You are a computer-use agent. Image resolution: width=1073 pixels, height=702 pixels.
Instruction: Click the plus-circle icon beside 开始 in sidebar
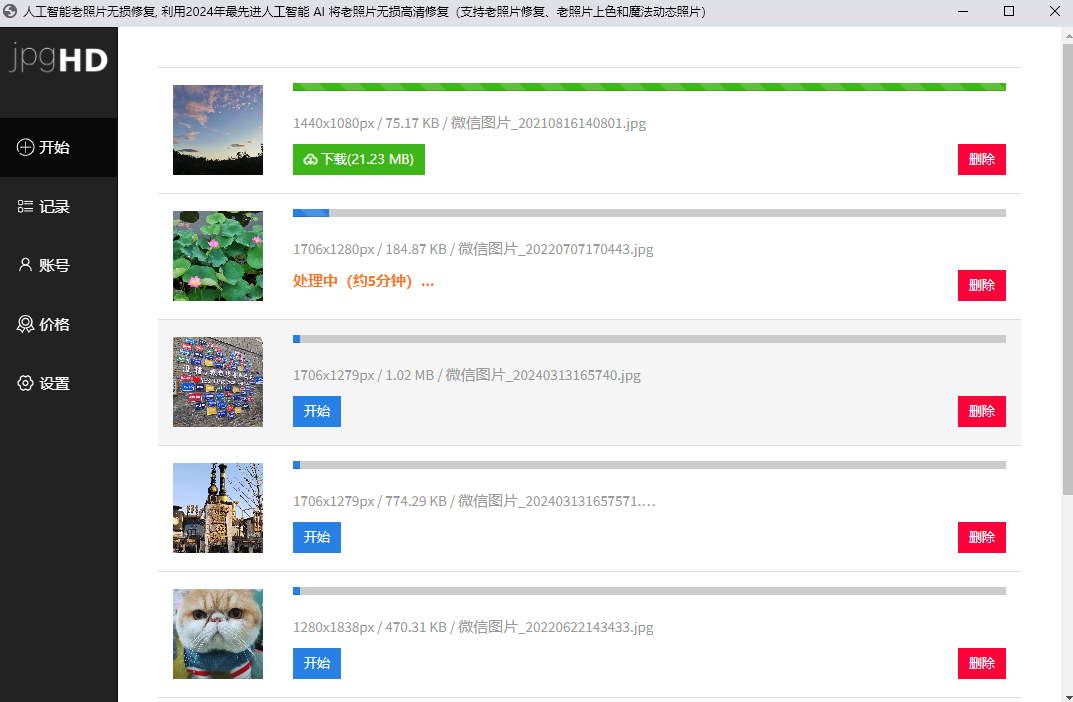(x=25, y=147)
